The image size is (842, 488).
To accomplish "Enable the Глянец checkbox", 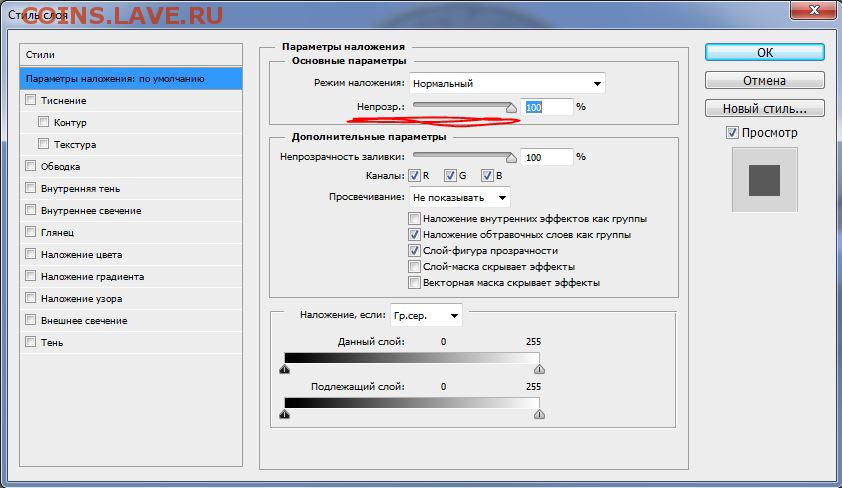I will [31, 232].
